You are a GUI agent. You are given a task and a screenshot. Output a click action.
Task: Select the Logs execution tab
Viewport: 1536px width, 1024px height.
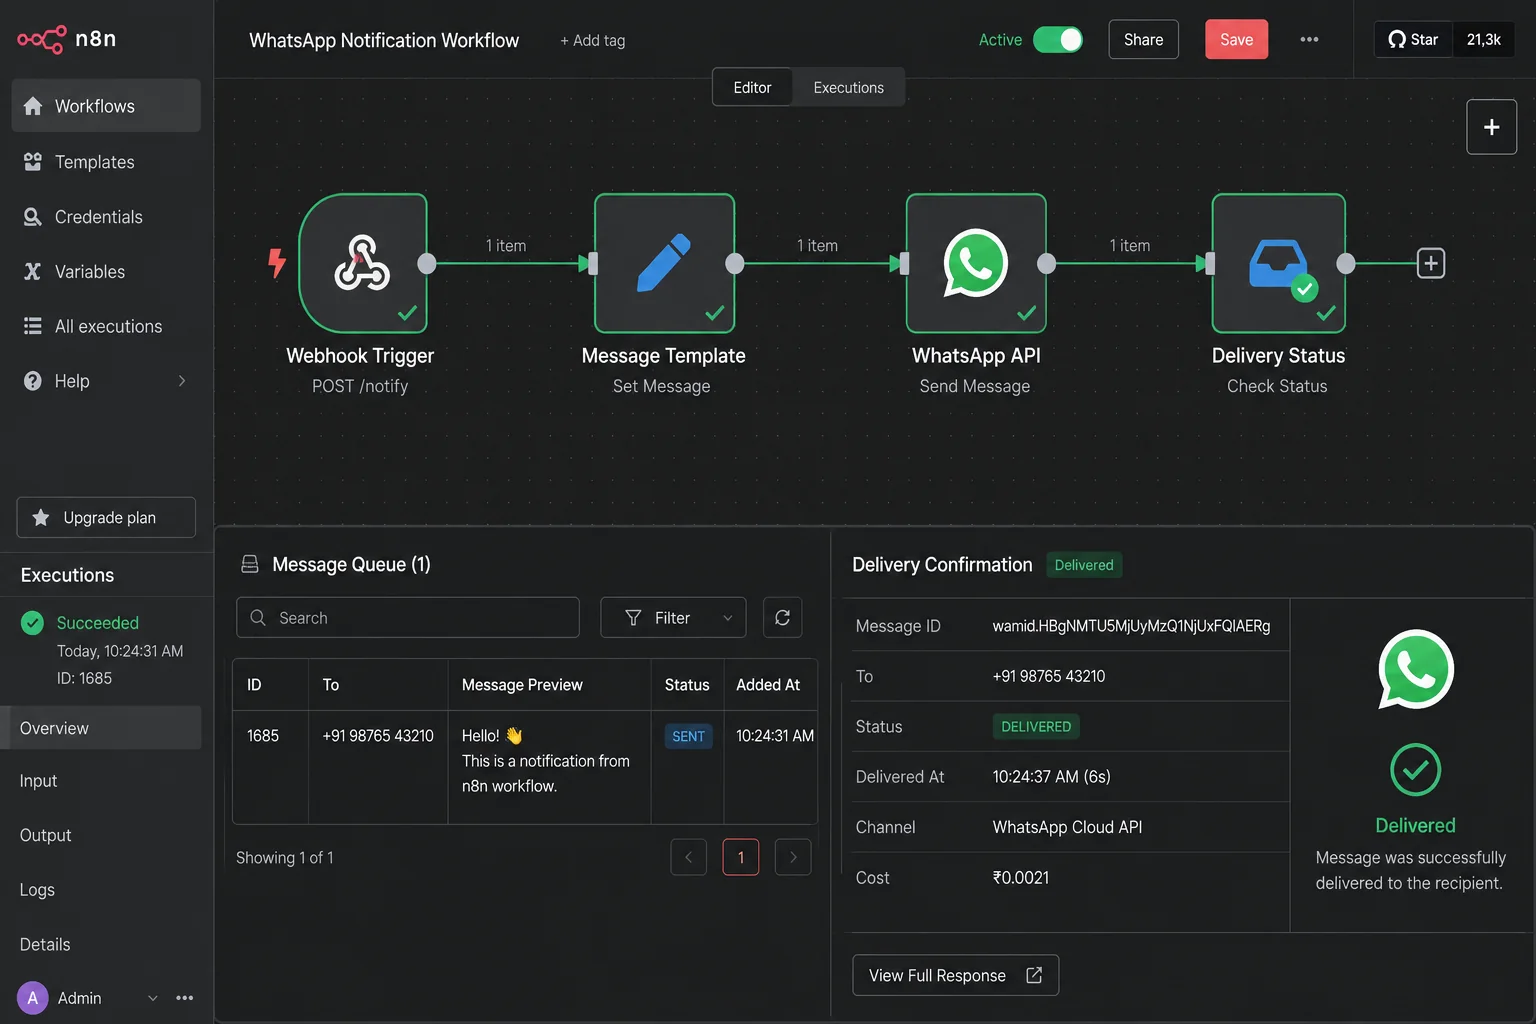37,890
